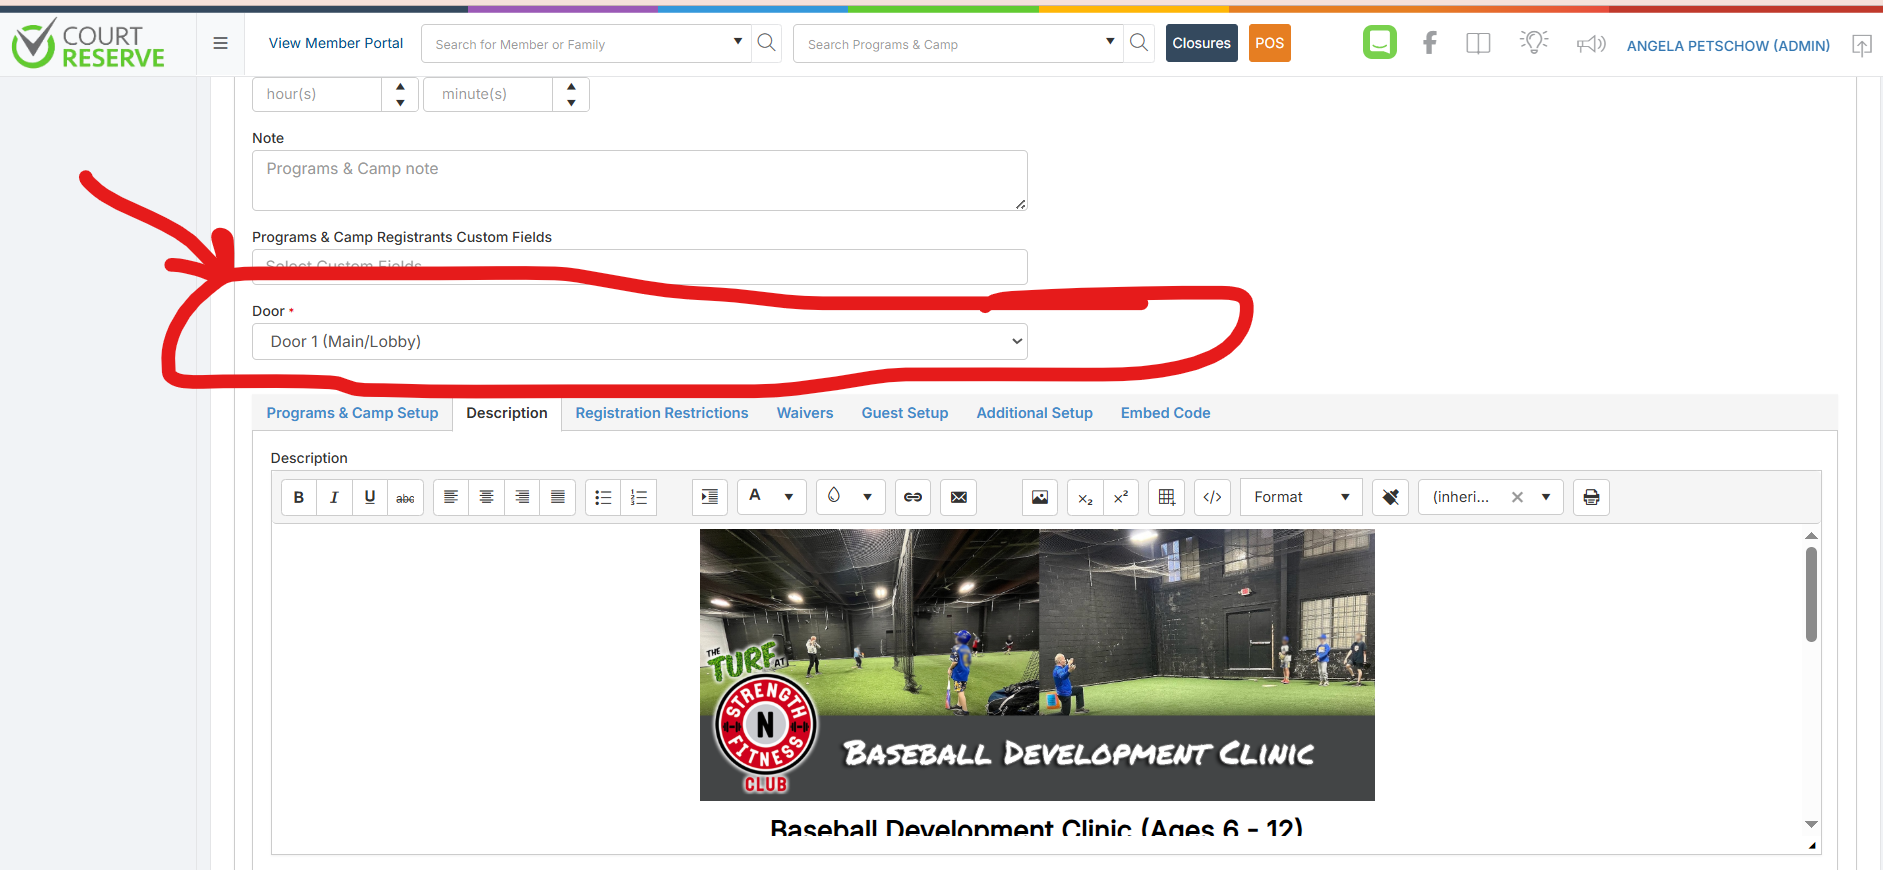Click the print icon in editor
This screenshot has height=870, width=1883.
(1591, 497)
